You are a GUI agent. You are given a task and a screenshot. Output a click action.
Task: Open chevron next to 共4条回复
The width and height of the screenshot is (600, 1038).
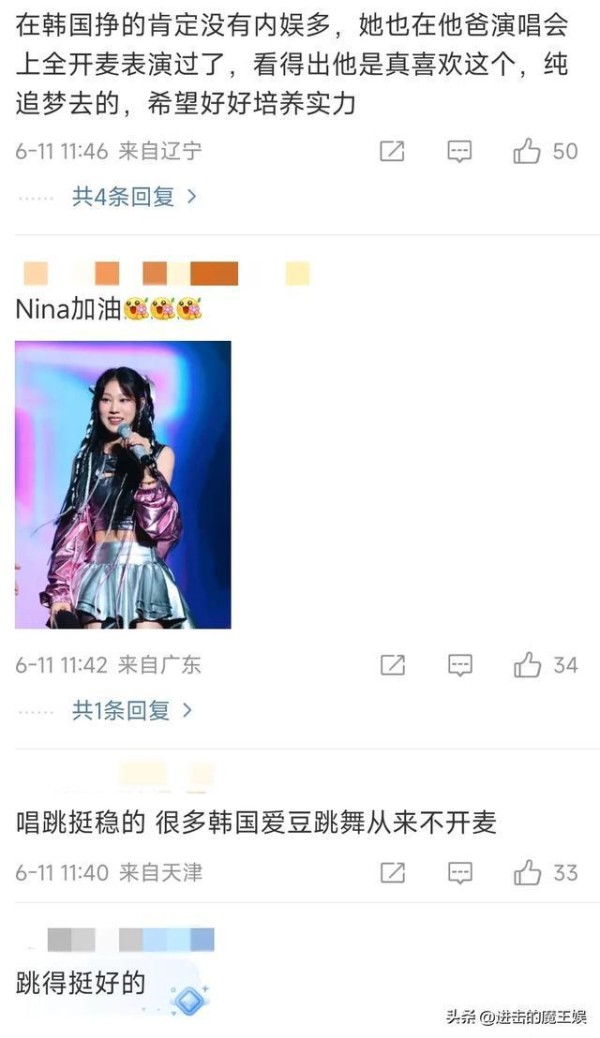pos(192,197)
